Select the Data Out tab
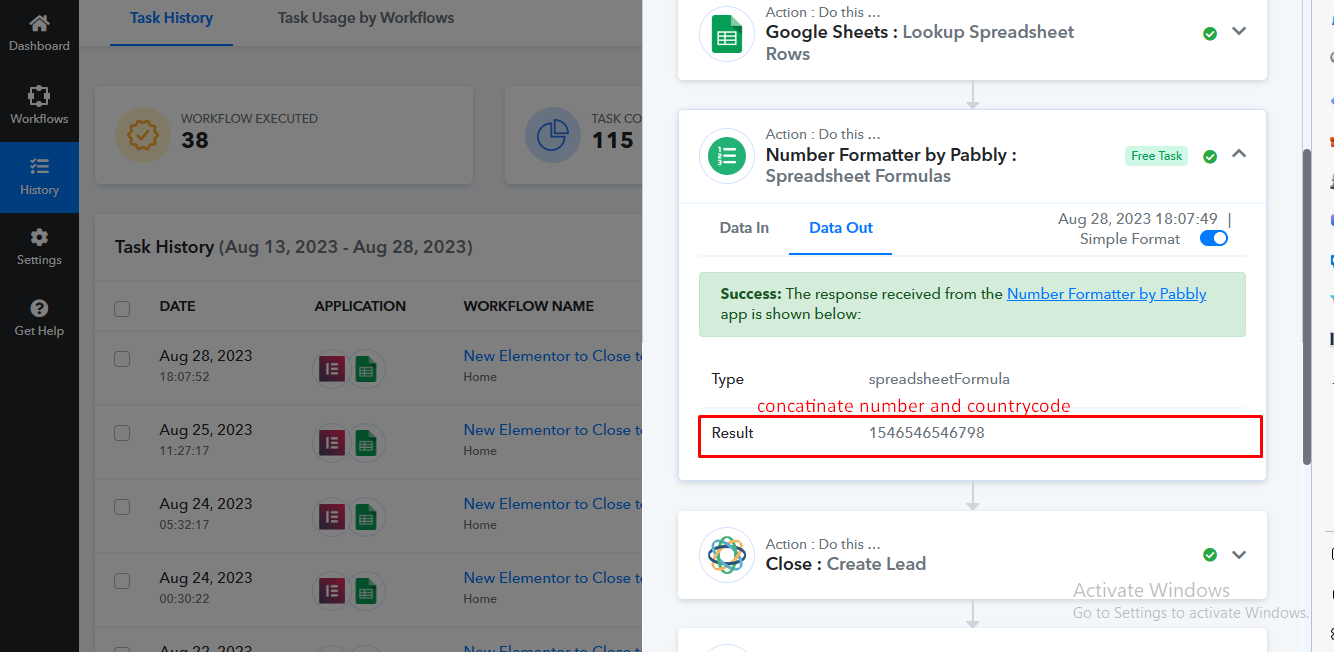1334x652 pixels. coord(841,228)
